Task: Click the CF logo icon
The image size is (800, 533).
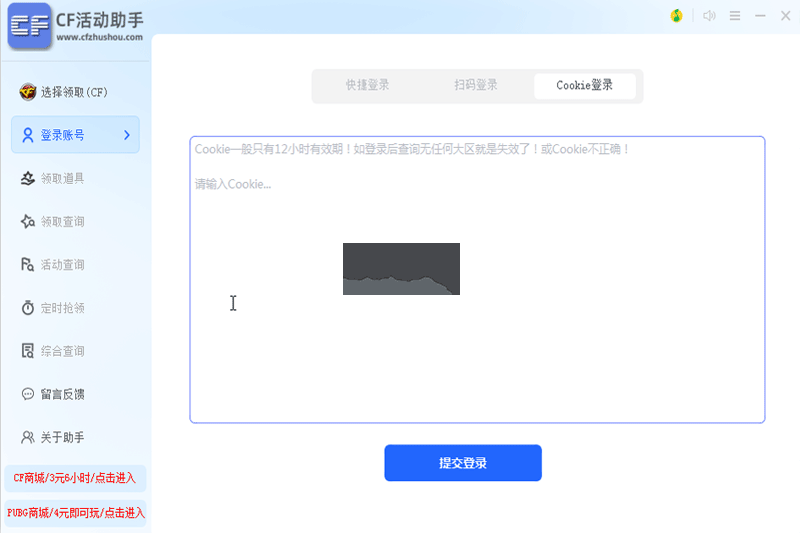Action: pos(30,26)
